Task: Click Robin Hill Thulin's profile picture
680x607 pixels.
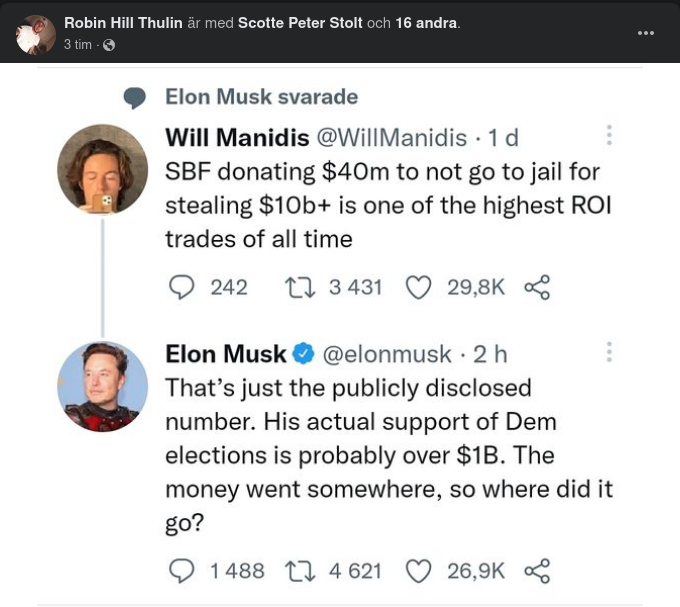Action: coord(36,34)
